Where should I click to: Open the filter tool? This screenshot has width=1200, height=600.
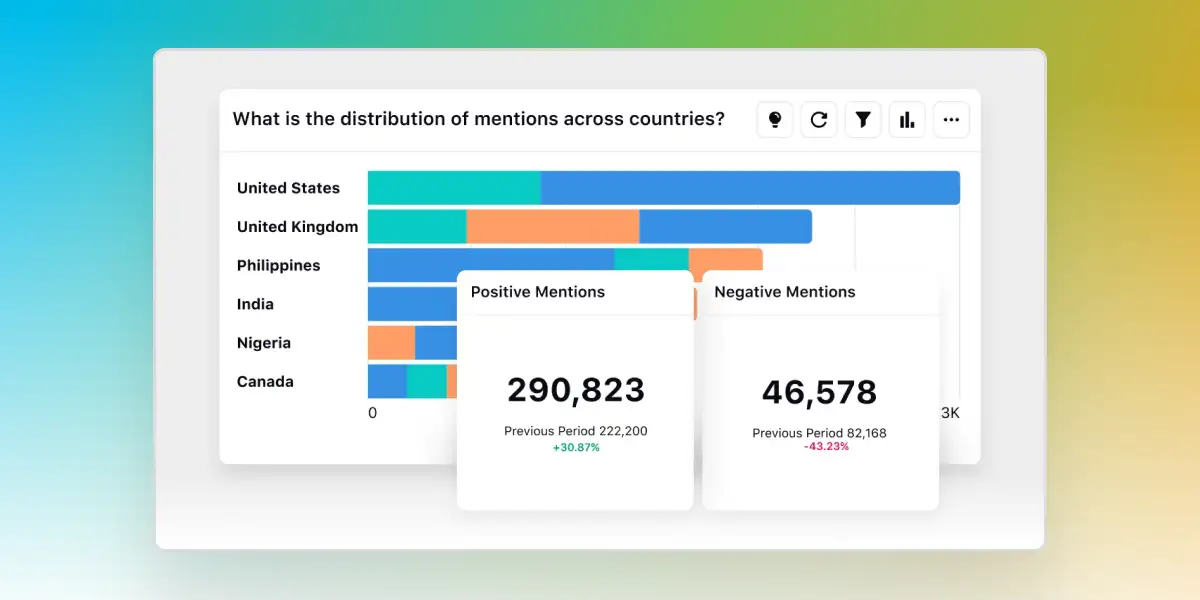863,119
